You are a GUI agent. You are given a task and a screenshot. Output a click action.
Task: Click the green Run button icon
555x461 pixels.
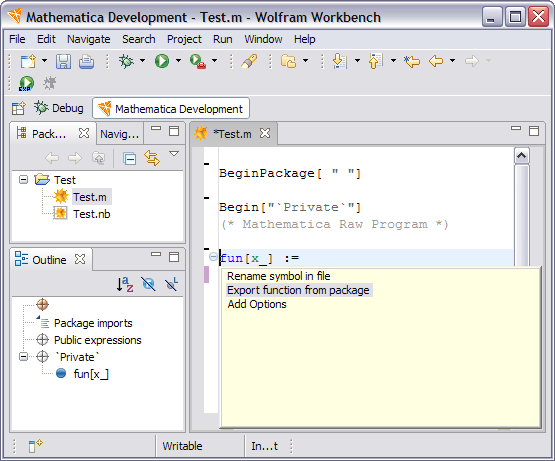tap(162, 61)
